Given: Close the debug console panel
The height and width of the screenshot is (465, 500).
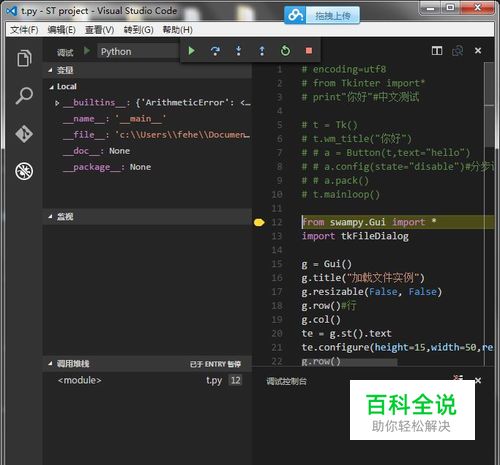Looking at the screenshot, I should 478,380.
